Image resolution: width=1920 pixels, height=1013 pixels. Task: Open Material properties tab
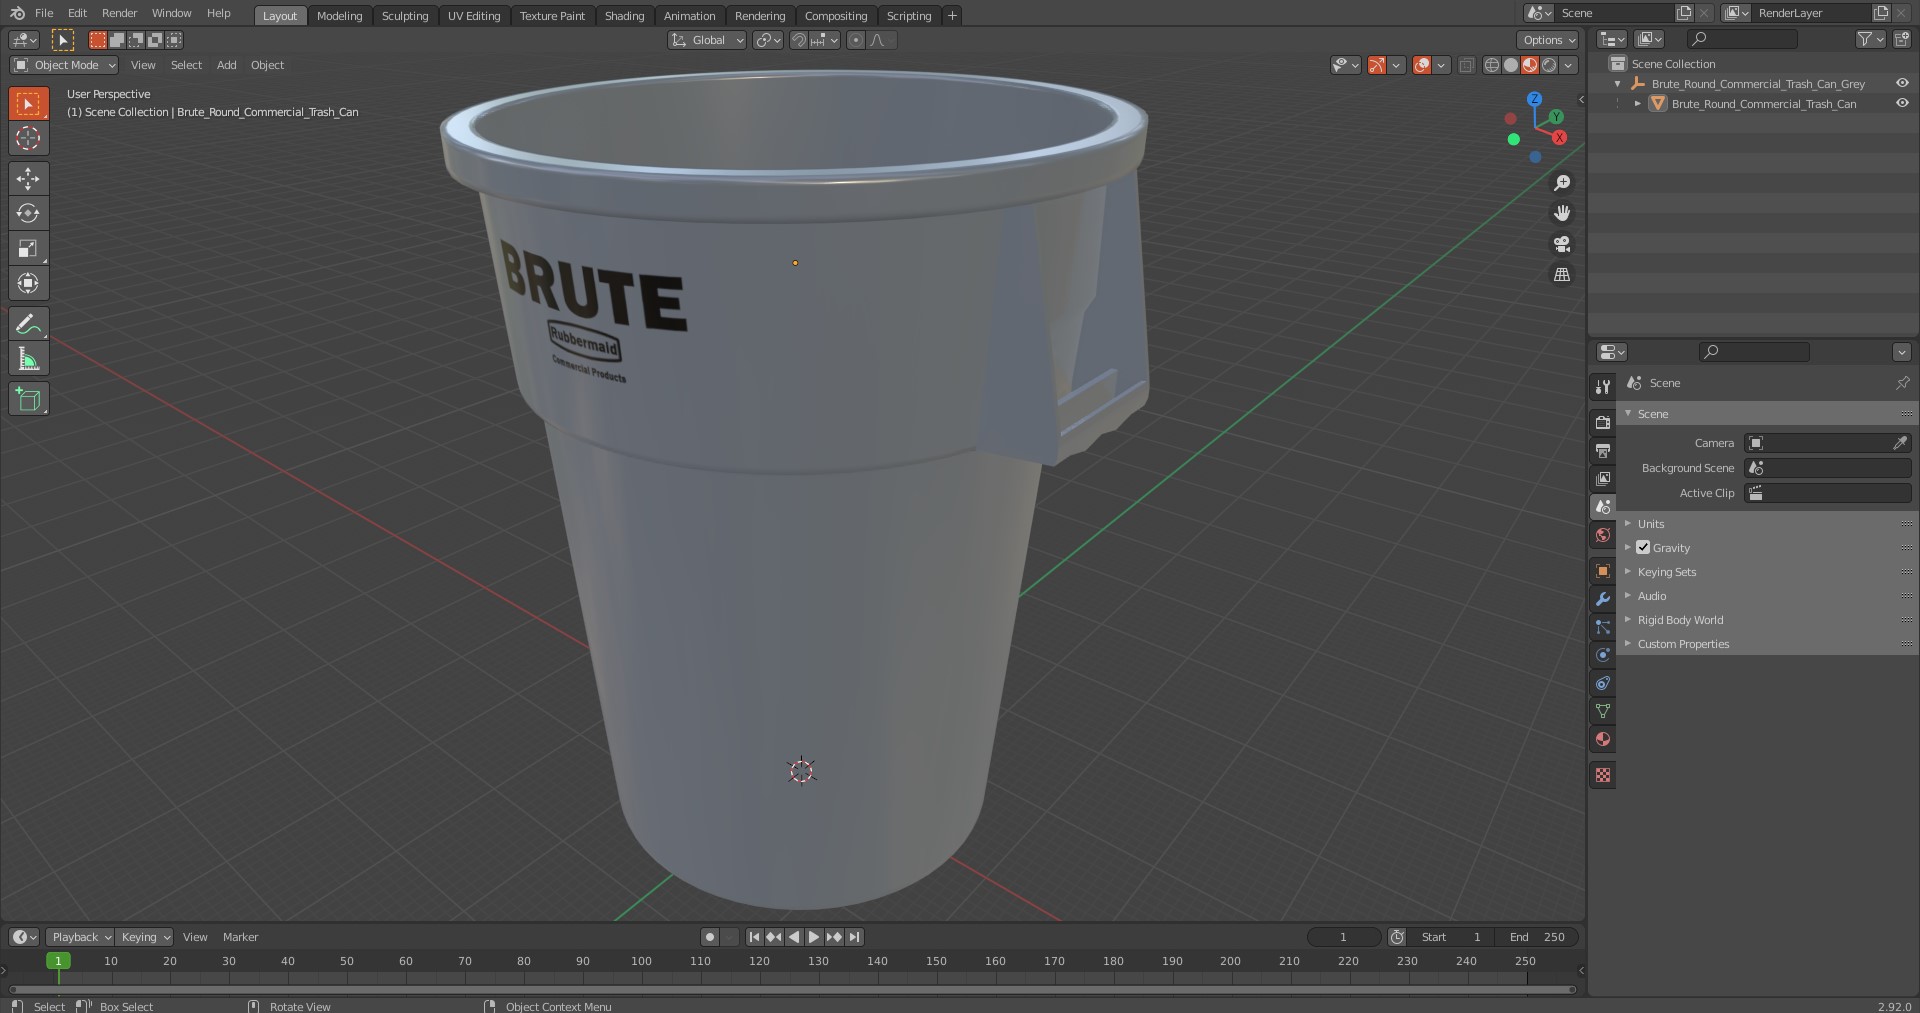point(1603,739)
